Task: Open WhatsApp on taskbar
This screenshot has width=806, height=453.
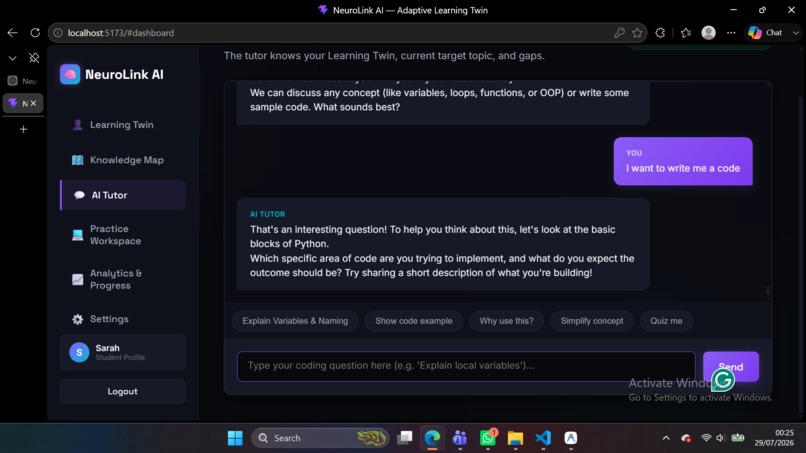Action: point(487,438)
